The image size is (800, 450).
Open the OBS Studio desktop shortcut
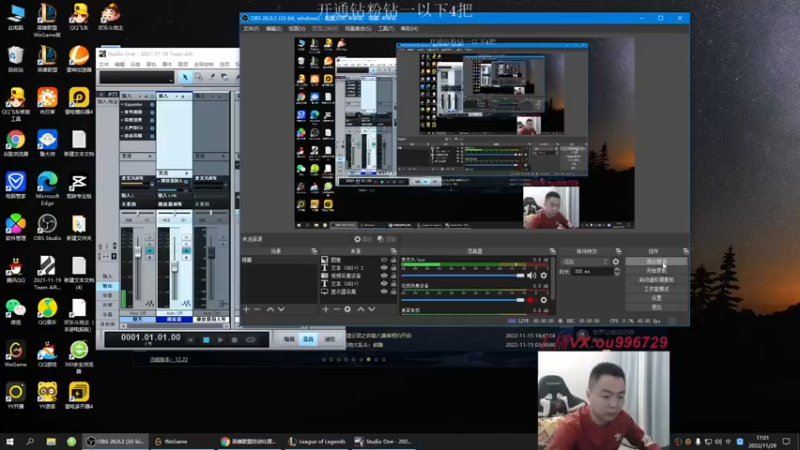47,227
